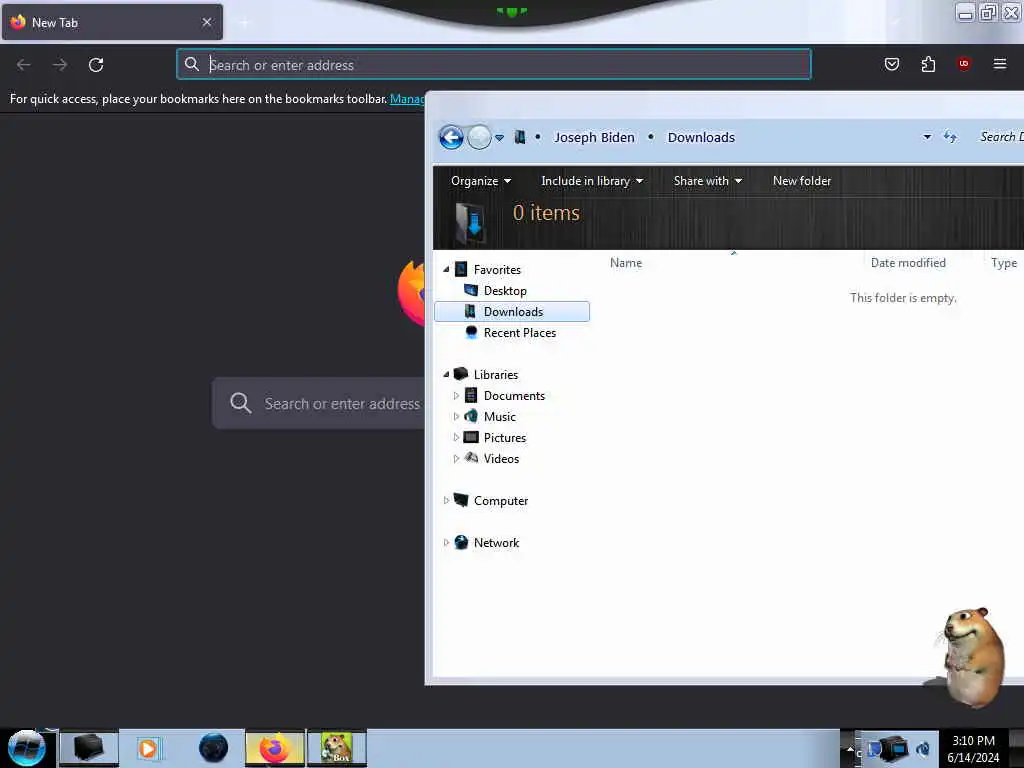This screenshot has height=768, width=1024.
Task: Expand the Documents library
Action: [x=456, y=395]
